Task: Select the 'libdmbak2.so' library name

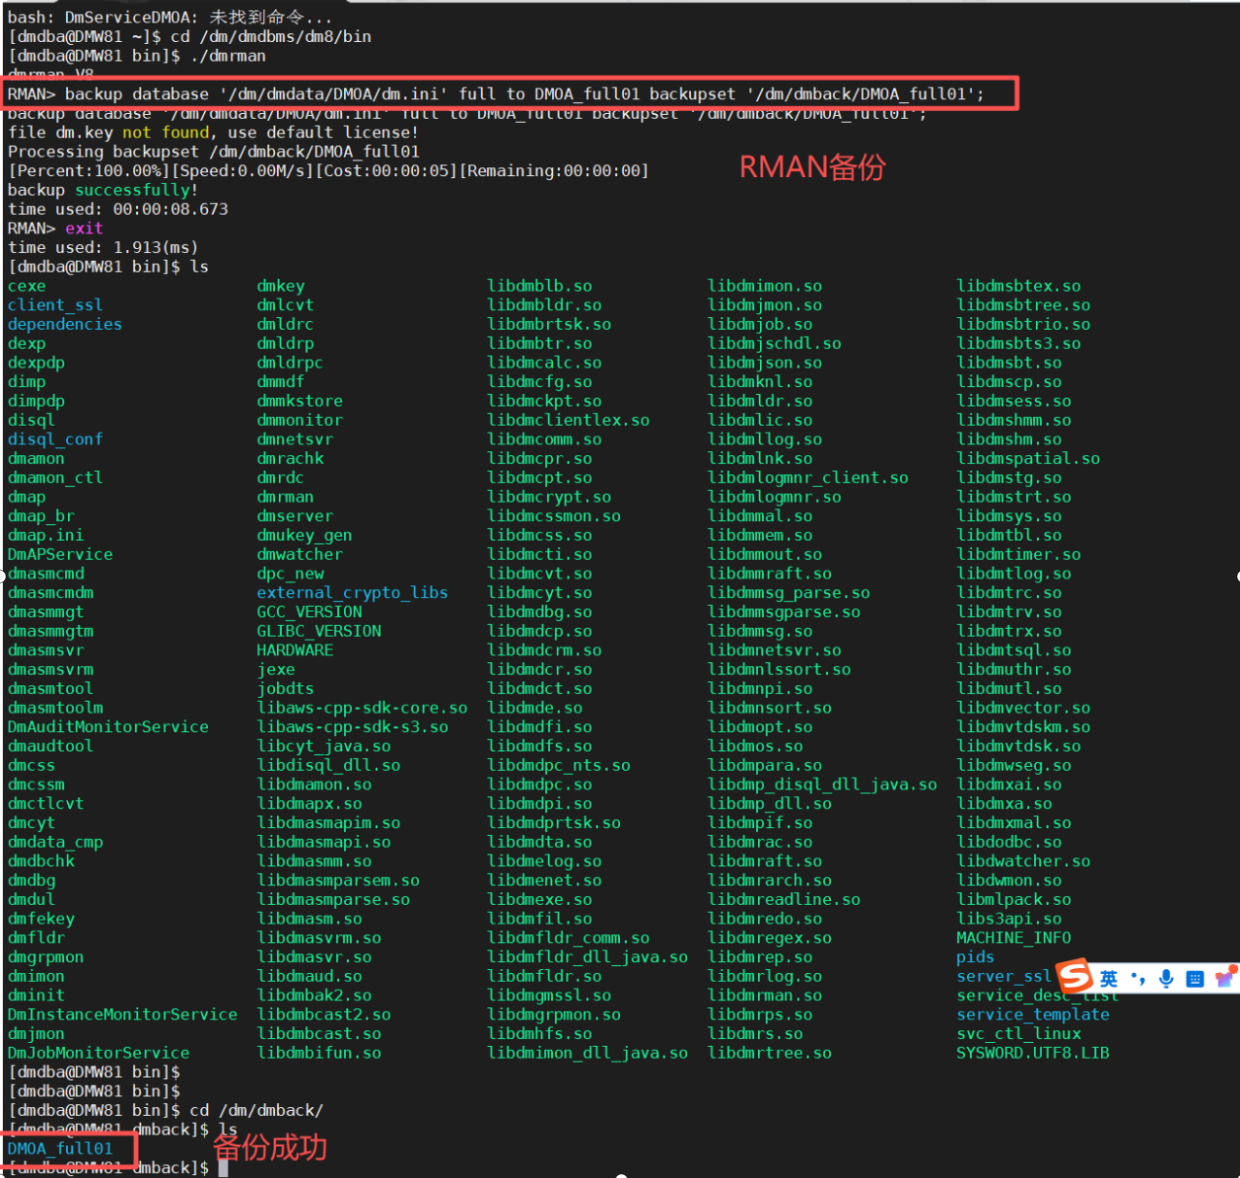Action: coord(314,995)
